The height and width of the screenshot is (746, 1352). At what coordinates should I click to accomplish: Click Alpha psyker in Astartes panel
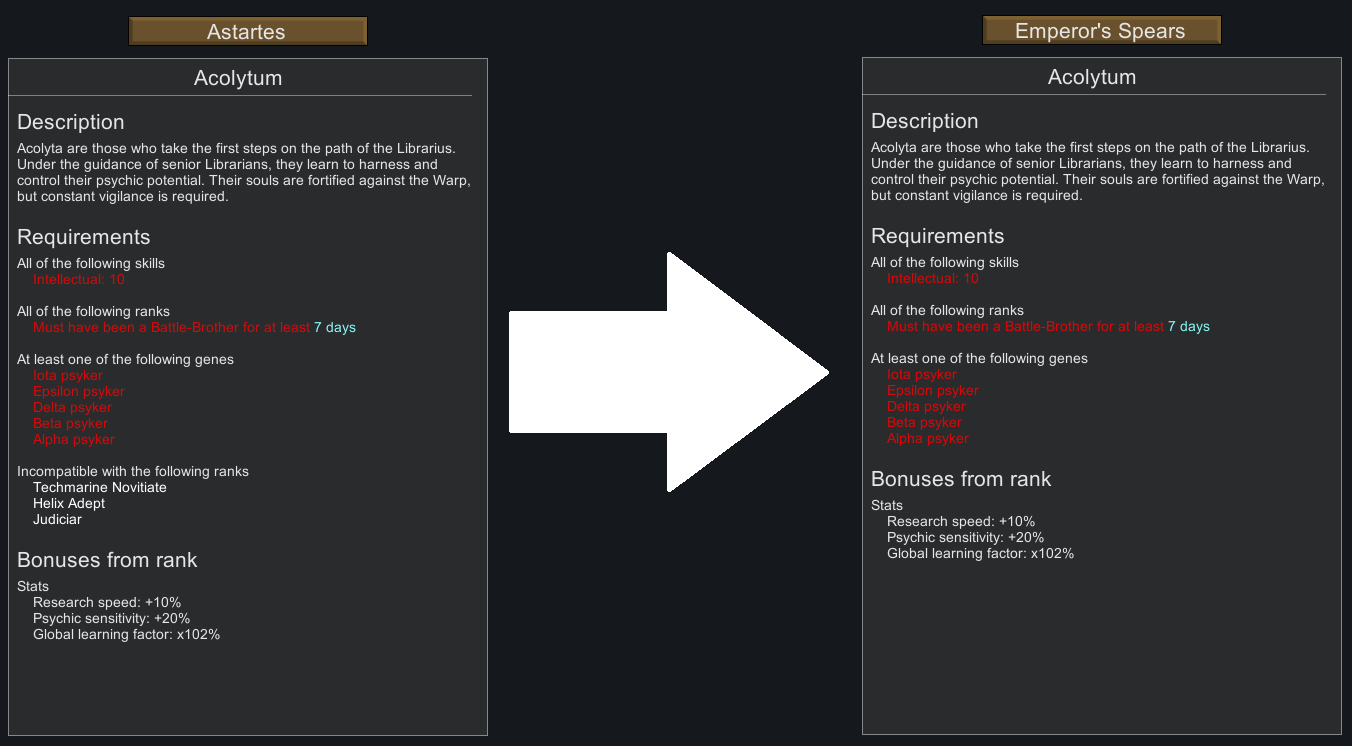74,440
